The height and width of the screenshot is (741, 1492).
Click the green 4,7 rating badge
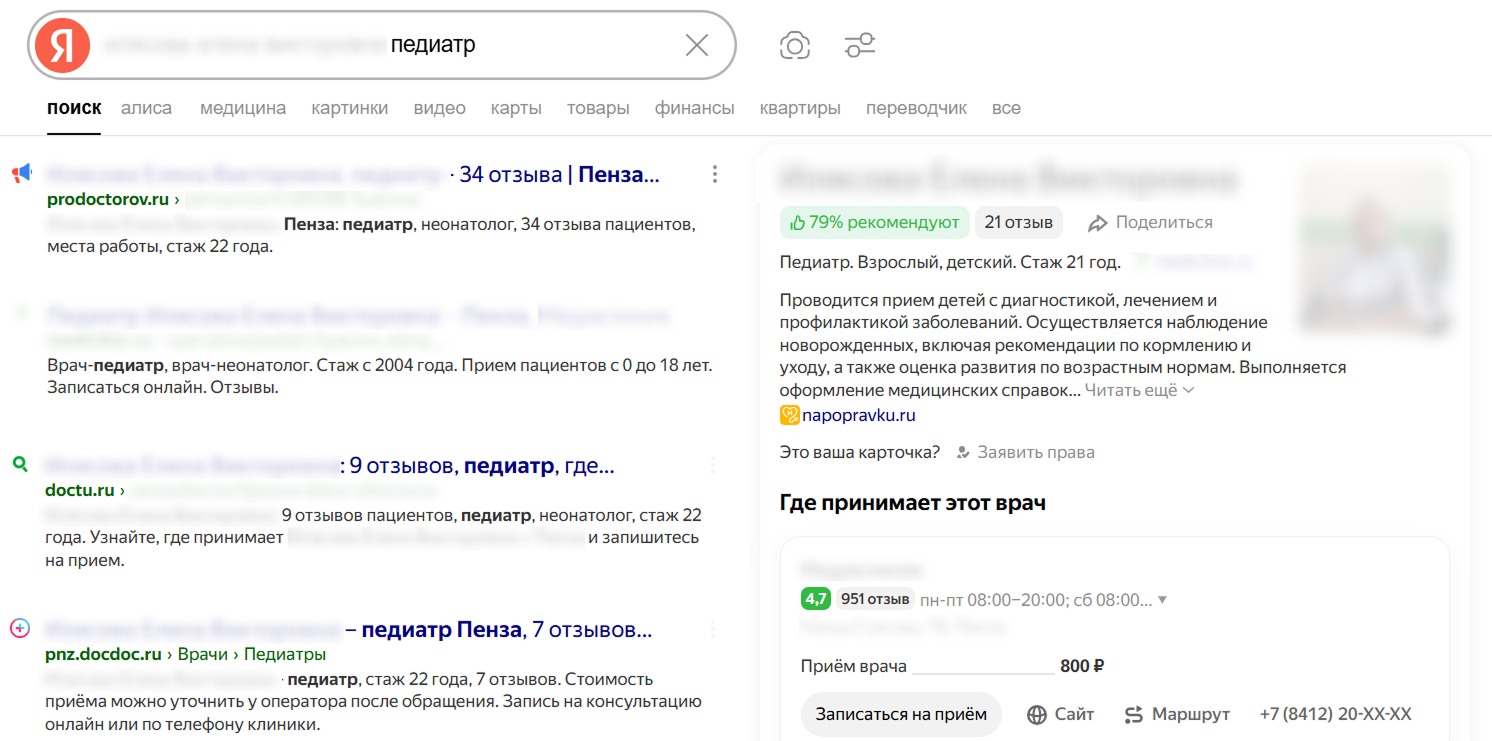(816, 599)
